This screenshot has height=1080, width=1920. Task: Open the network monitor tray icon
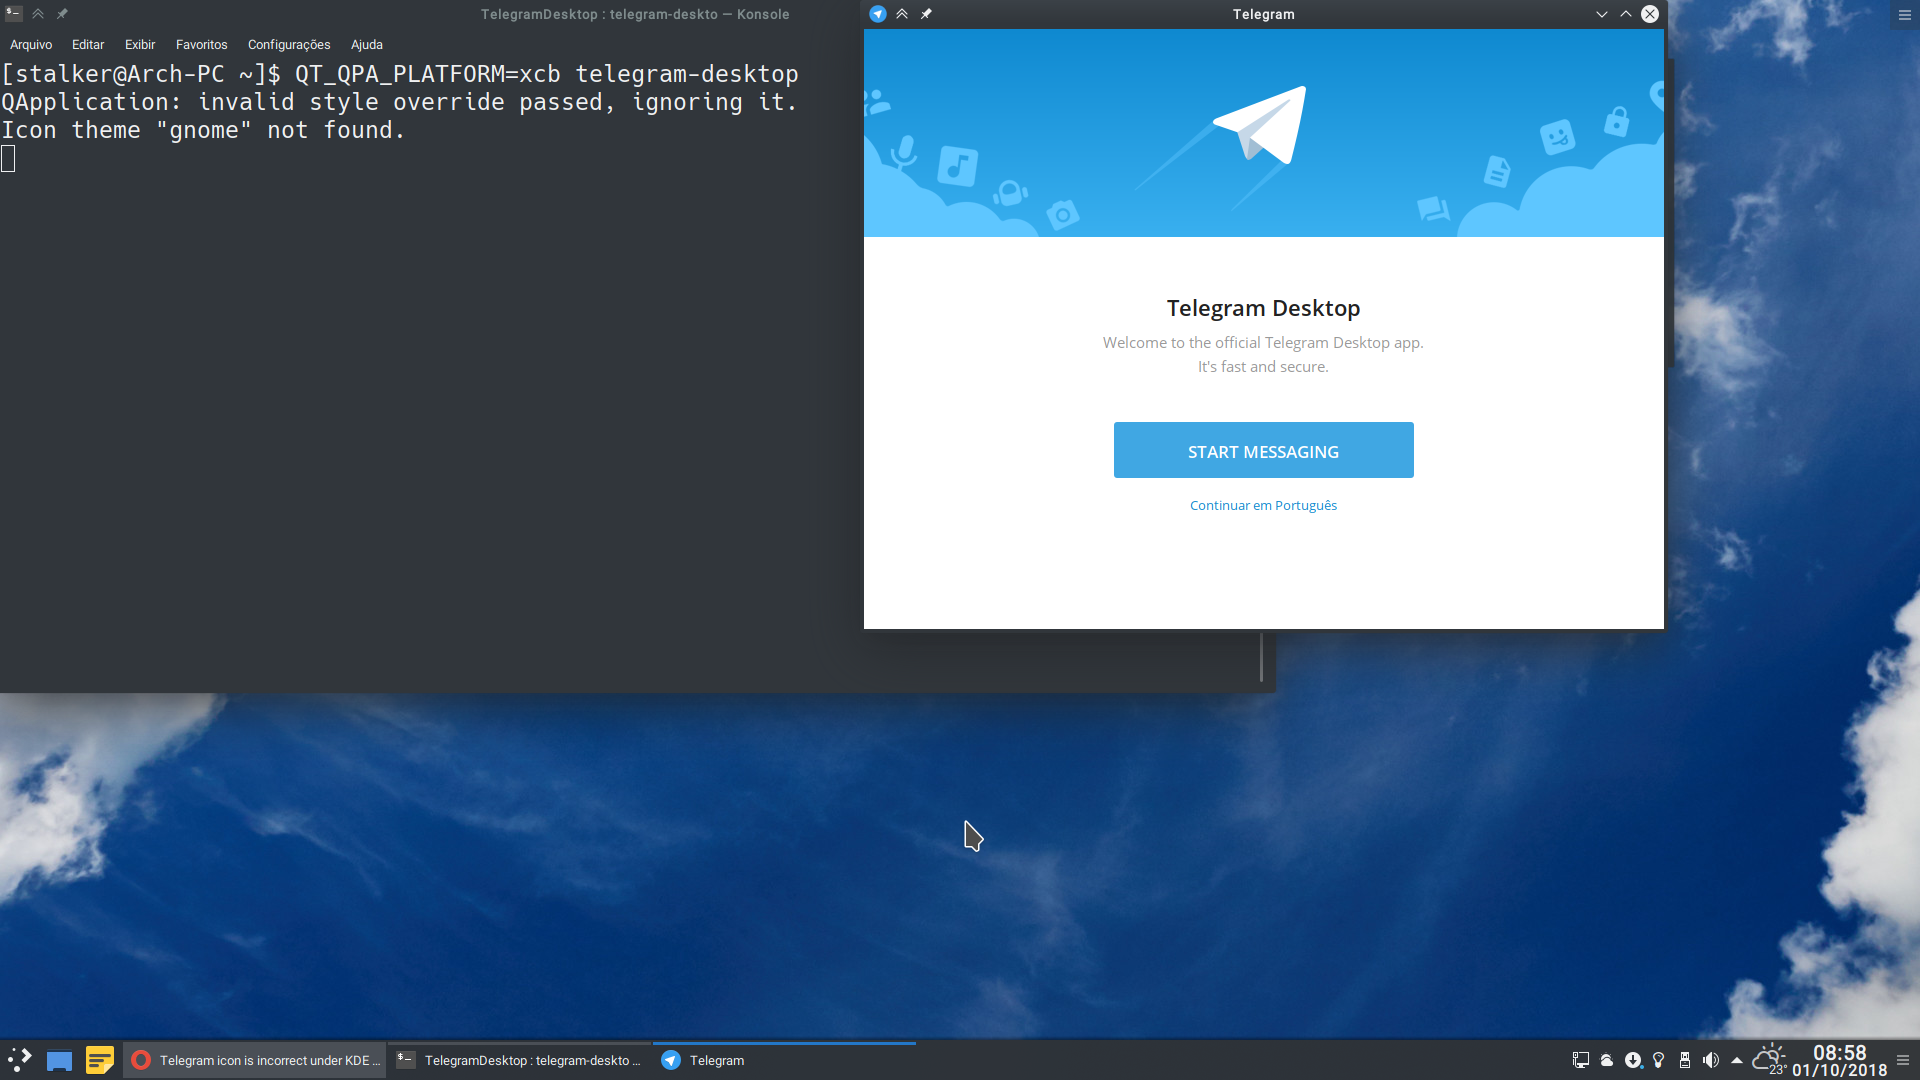click(1581, 1060)
